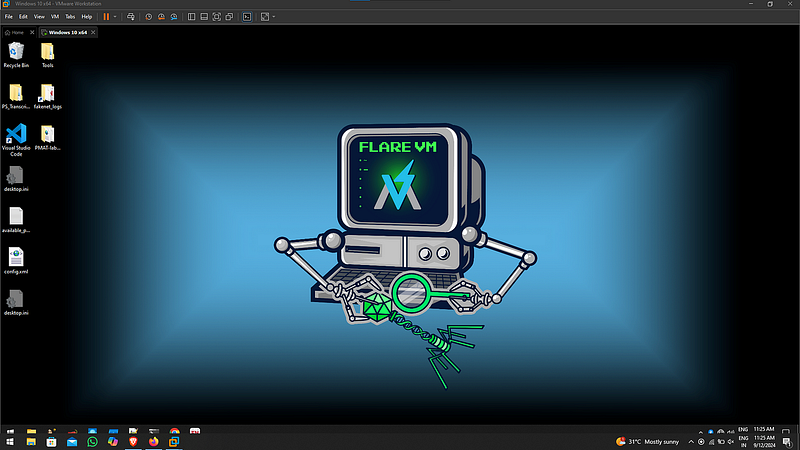Viewport: 800px width, 450px height.
Task: Open Brave browser from host taskbar
Action: tap(133, 442)
